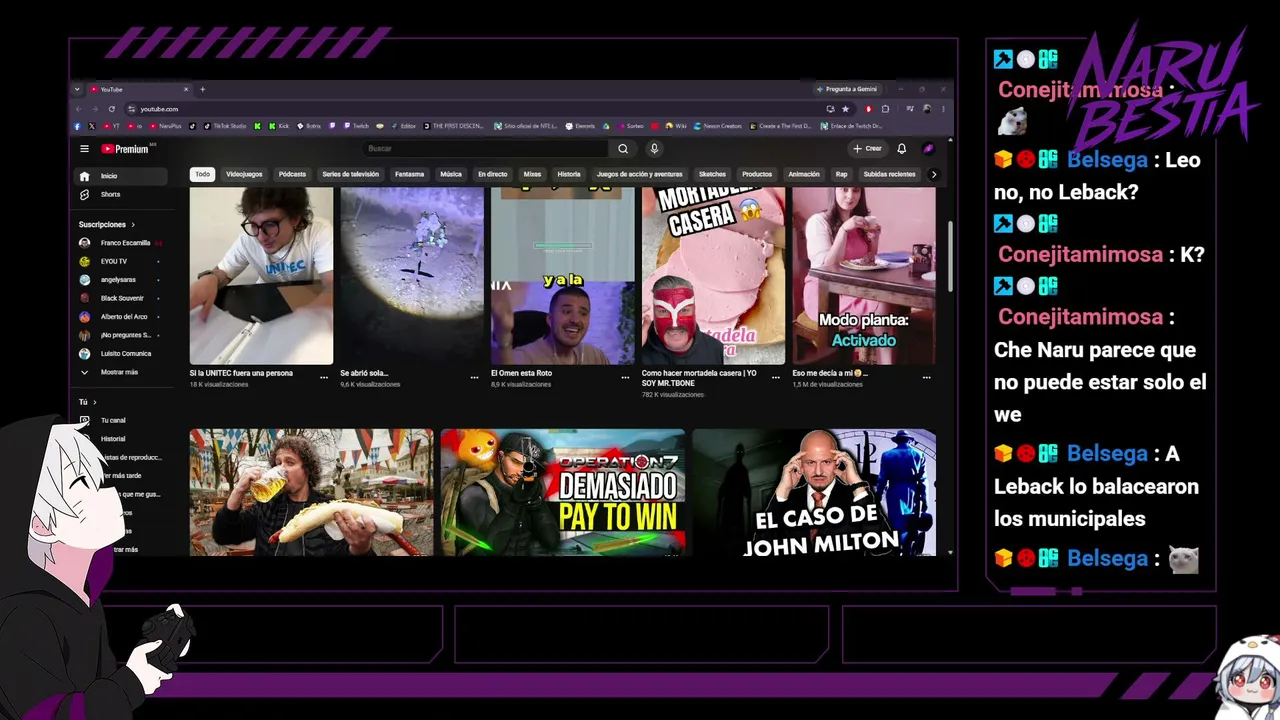Open options for "Eso me decía a mí" short

pyautogui.click(x=927, y=378)
